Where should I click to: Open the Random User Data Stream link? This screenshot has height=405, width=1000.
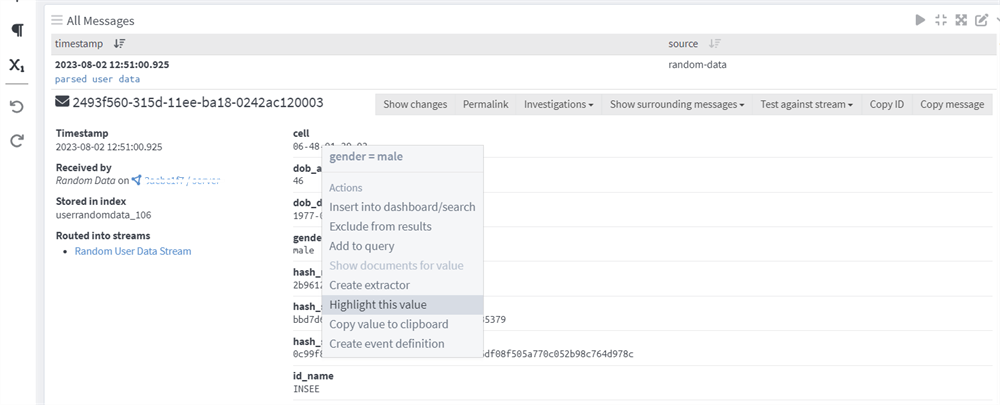click(x=133, y=251)
